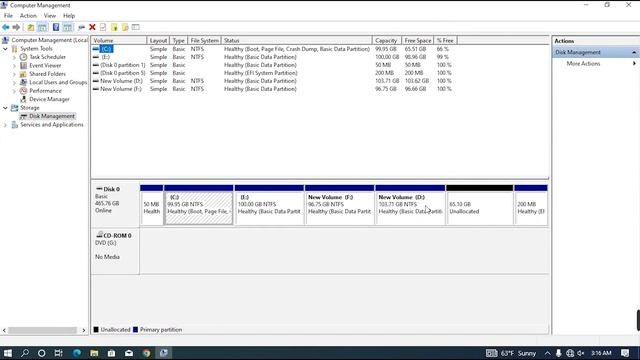
Task: Click the Event Viewer icon in tree
Action: [x=24, y=65]
